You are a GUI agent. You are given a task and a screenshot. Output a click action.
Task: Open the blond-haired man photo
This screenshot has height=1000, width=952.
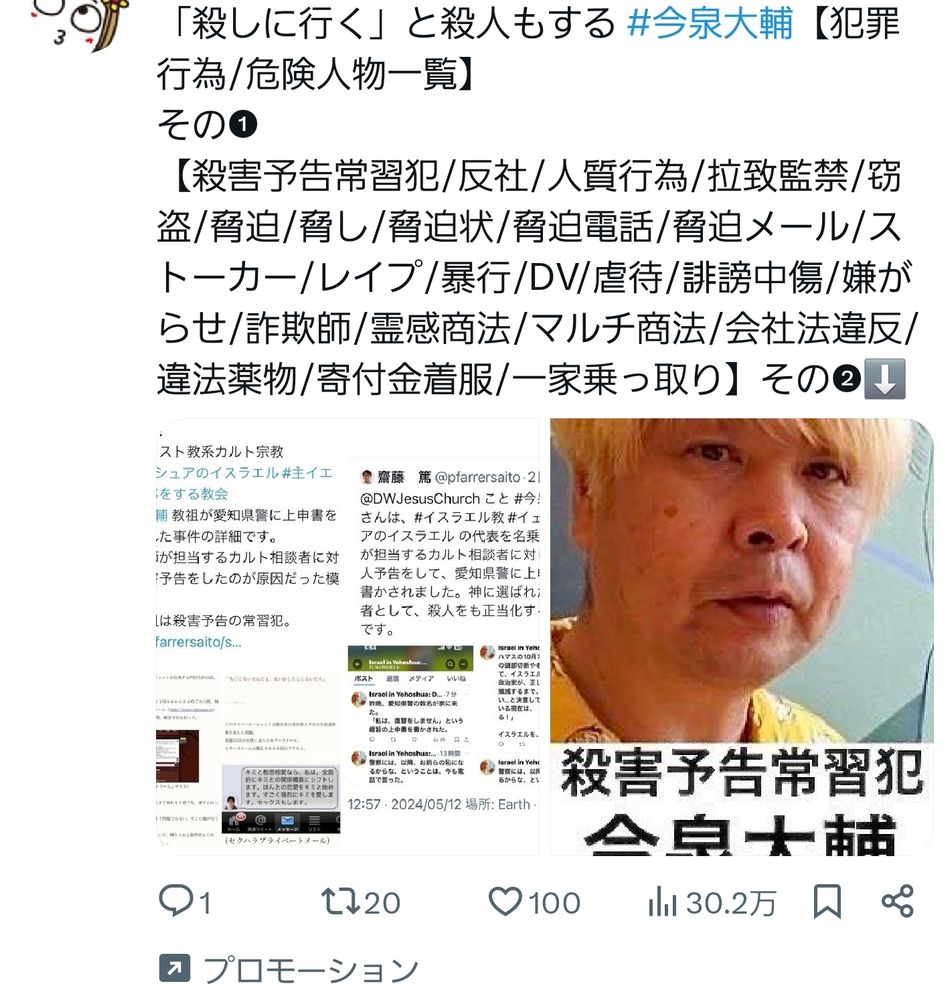742,636
